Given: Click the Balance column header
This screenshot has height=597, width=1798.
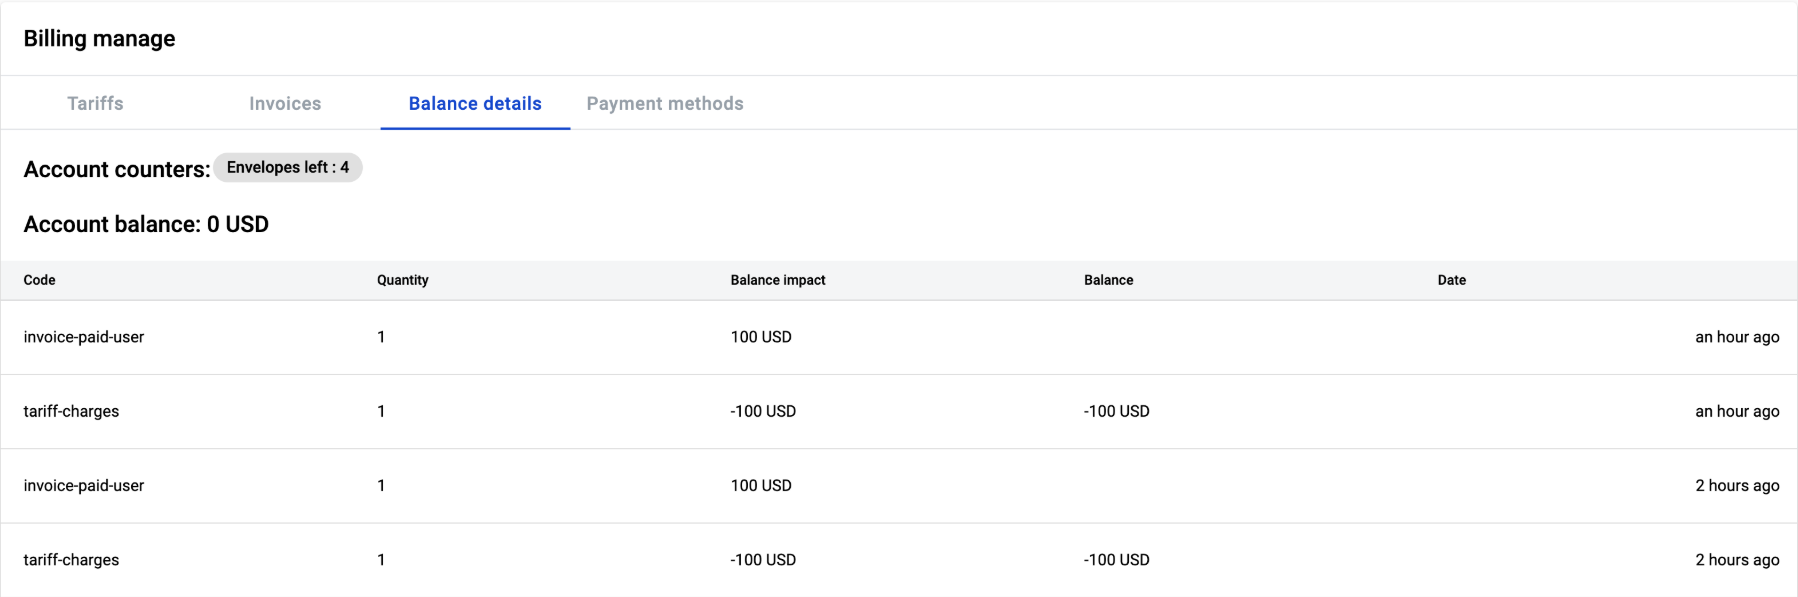Looking at the screenshot, I should (1108, 280).
